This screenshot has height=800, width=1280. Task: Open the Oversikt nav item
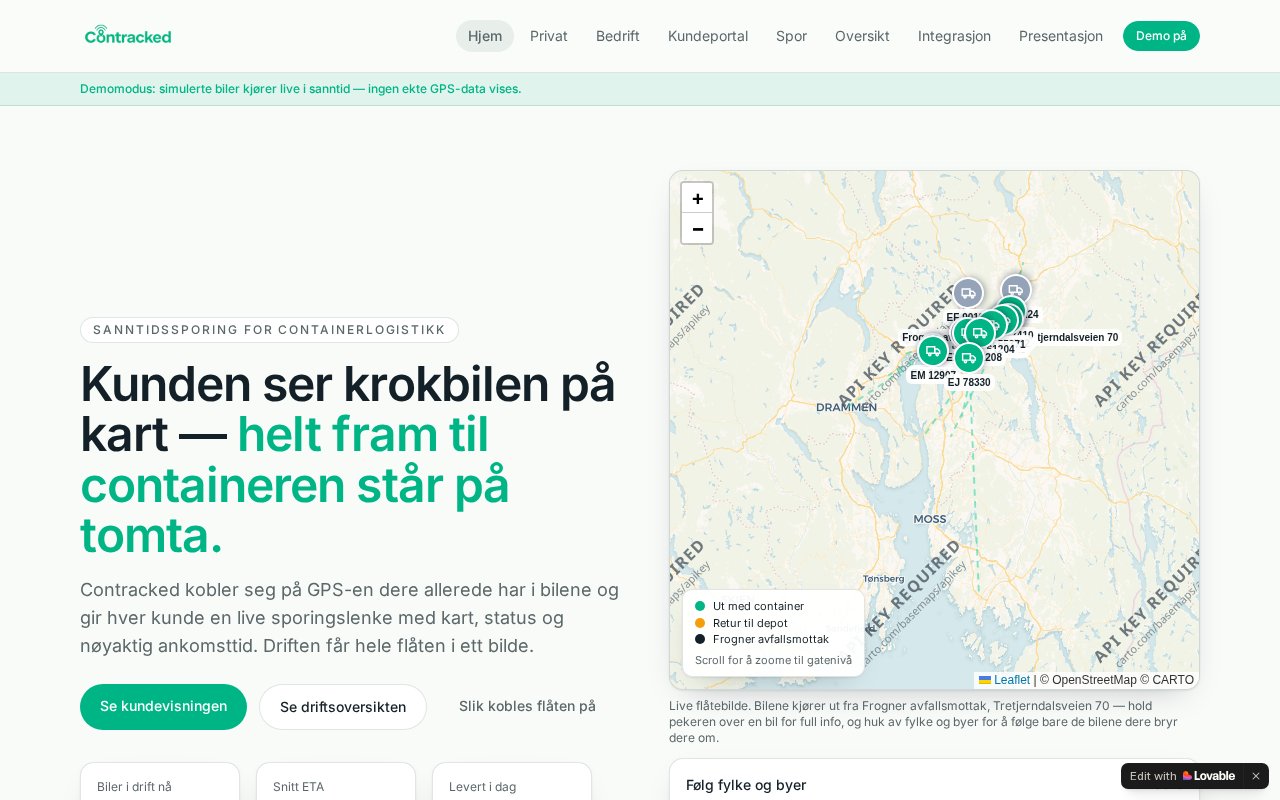coord(862,36)
